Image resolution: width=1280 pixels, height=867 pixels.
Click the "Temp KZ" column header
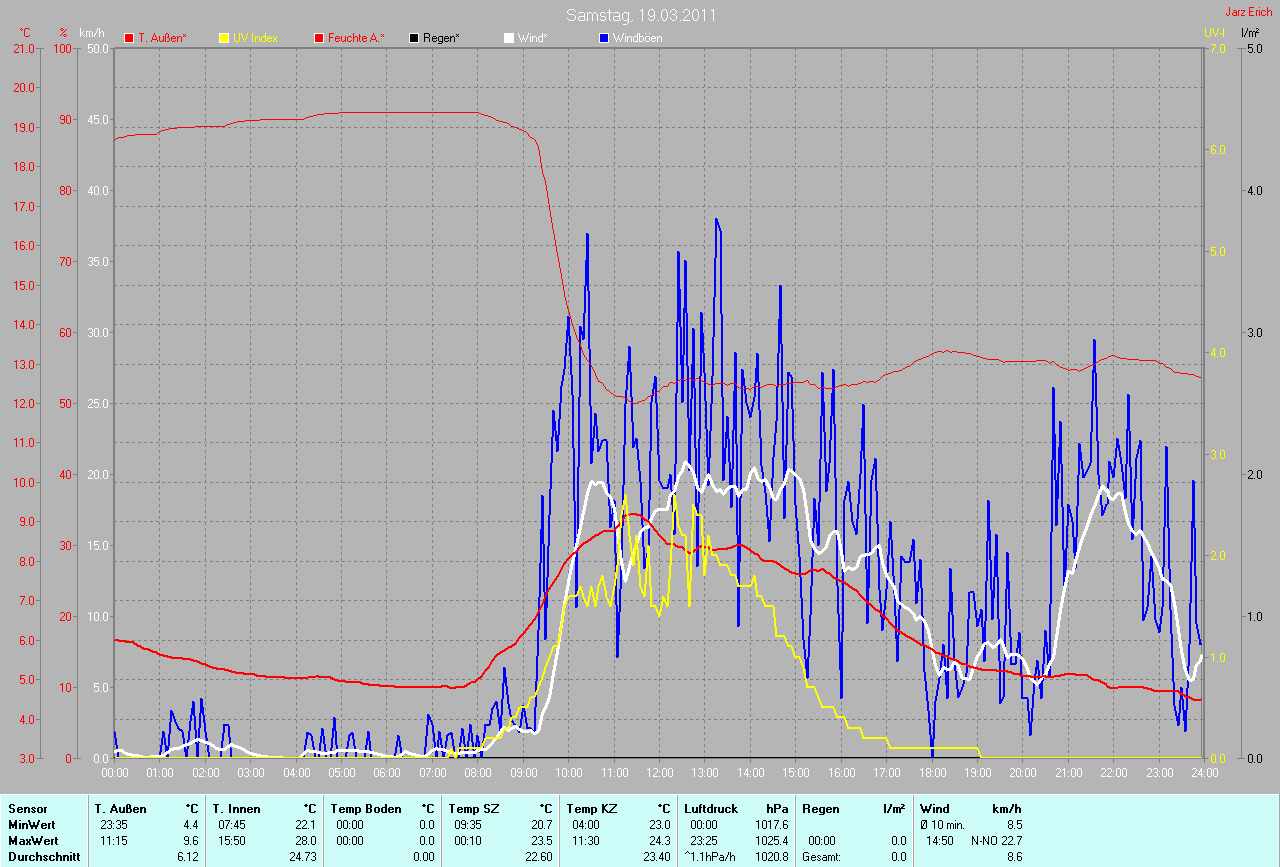pos(592,808)
